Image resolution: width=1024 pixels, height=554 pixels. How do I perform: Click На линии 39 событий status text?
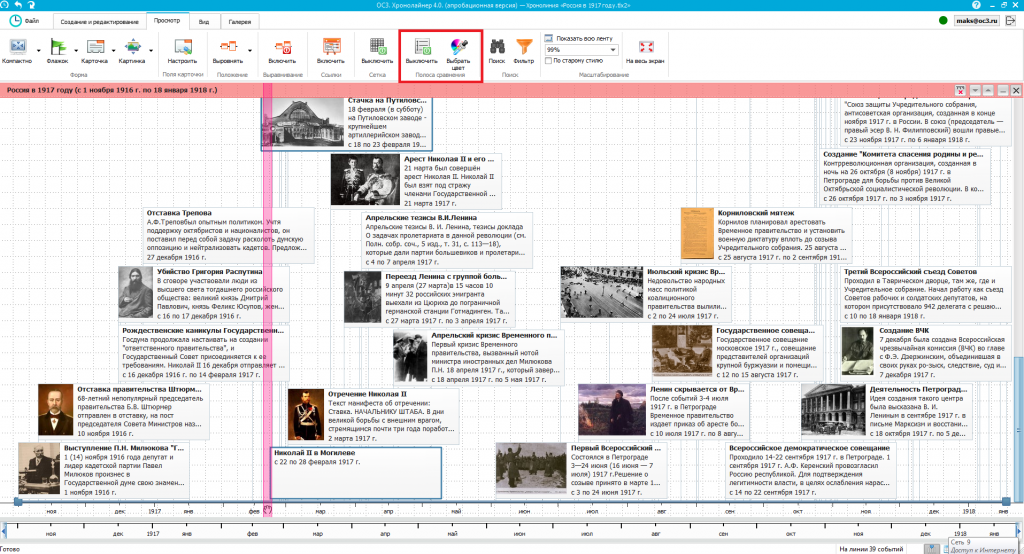click(x=872, y=549)
